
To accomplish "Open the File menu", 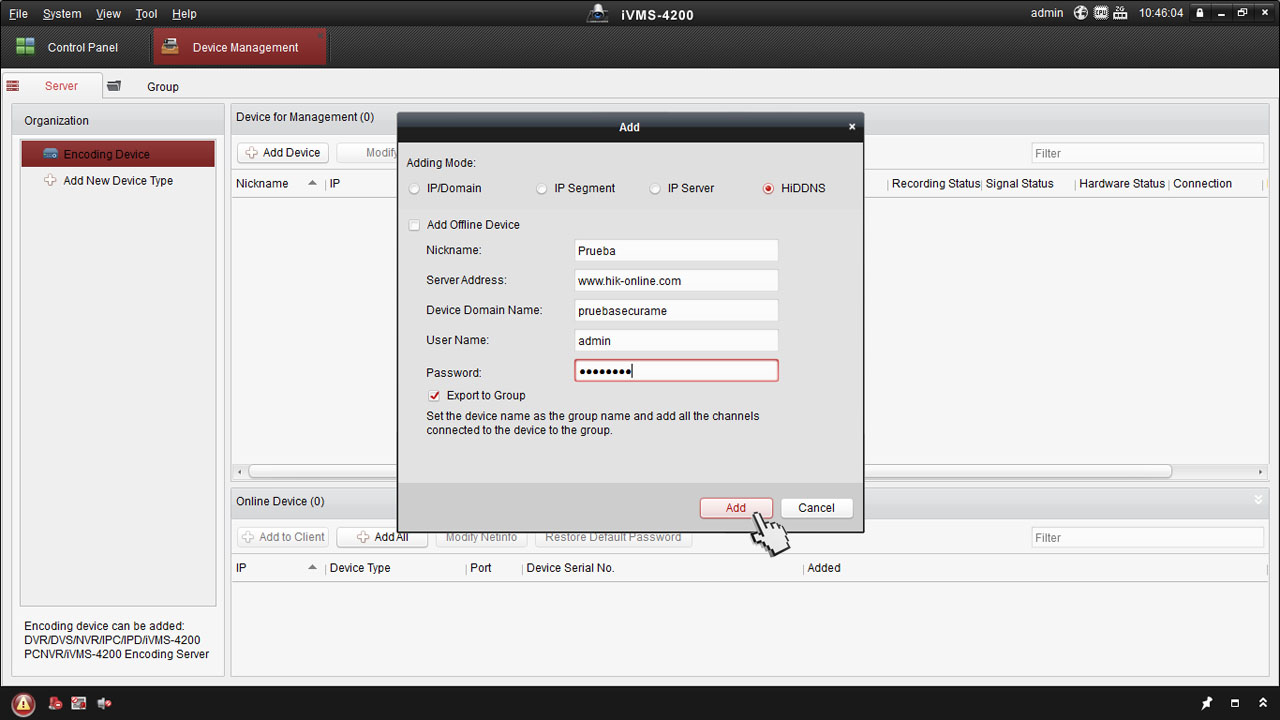I will pos(18,14).
